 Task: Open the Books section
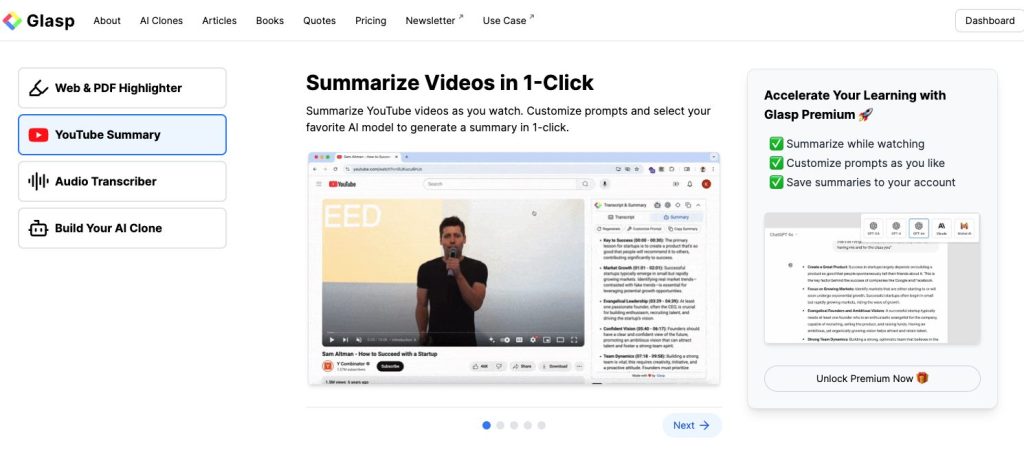click(270, 21)
